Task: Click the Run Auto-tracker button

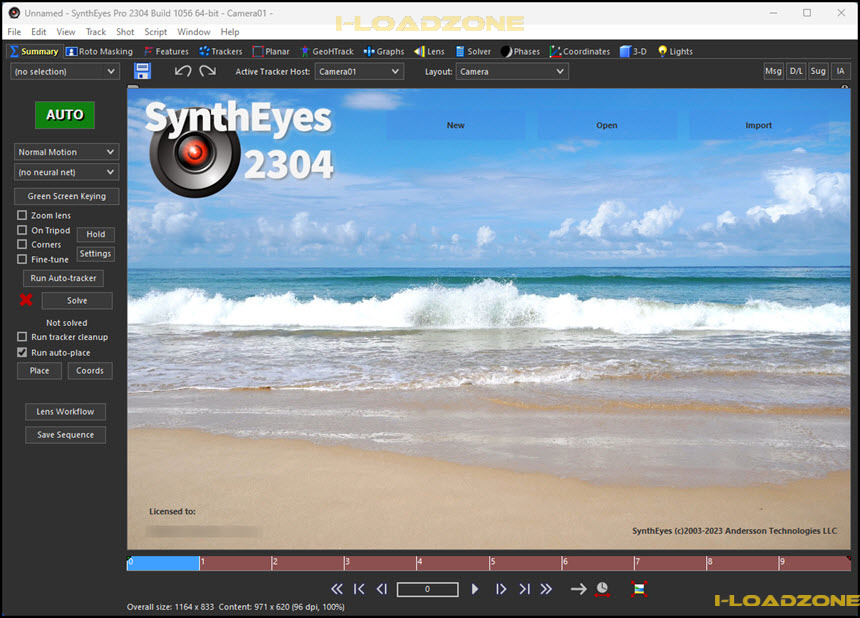Action: point(63,278)
